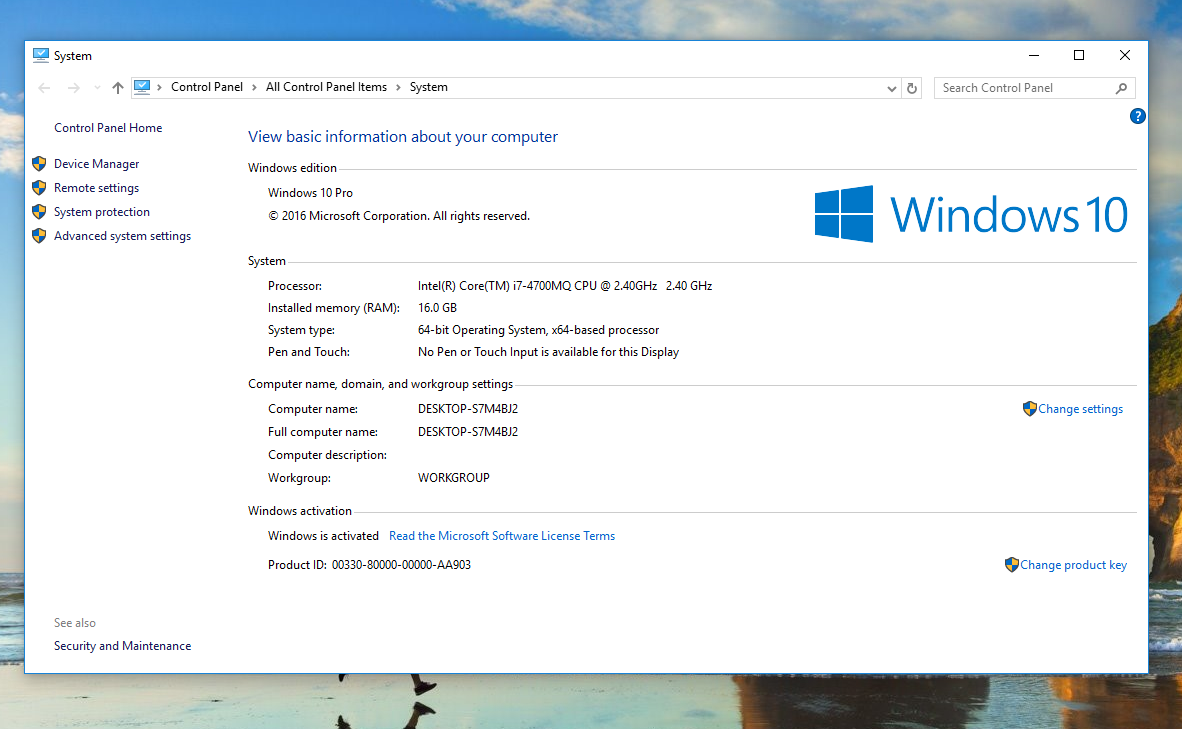Open the recent locations dropdown arrow
This screenshot has height=729, width=1182.
pos(97,88)
